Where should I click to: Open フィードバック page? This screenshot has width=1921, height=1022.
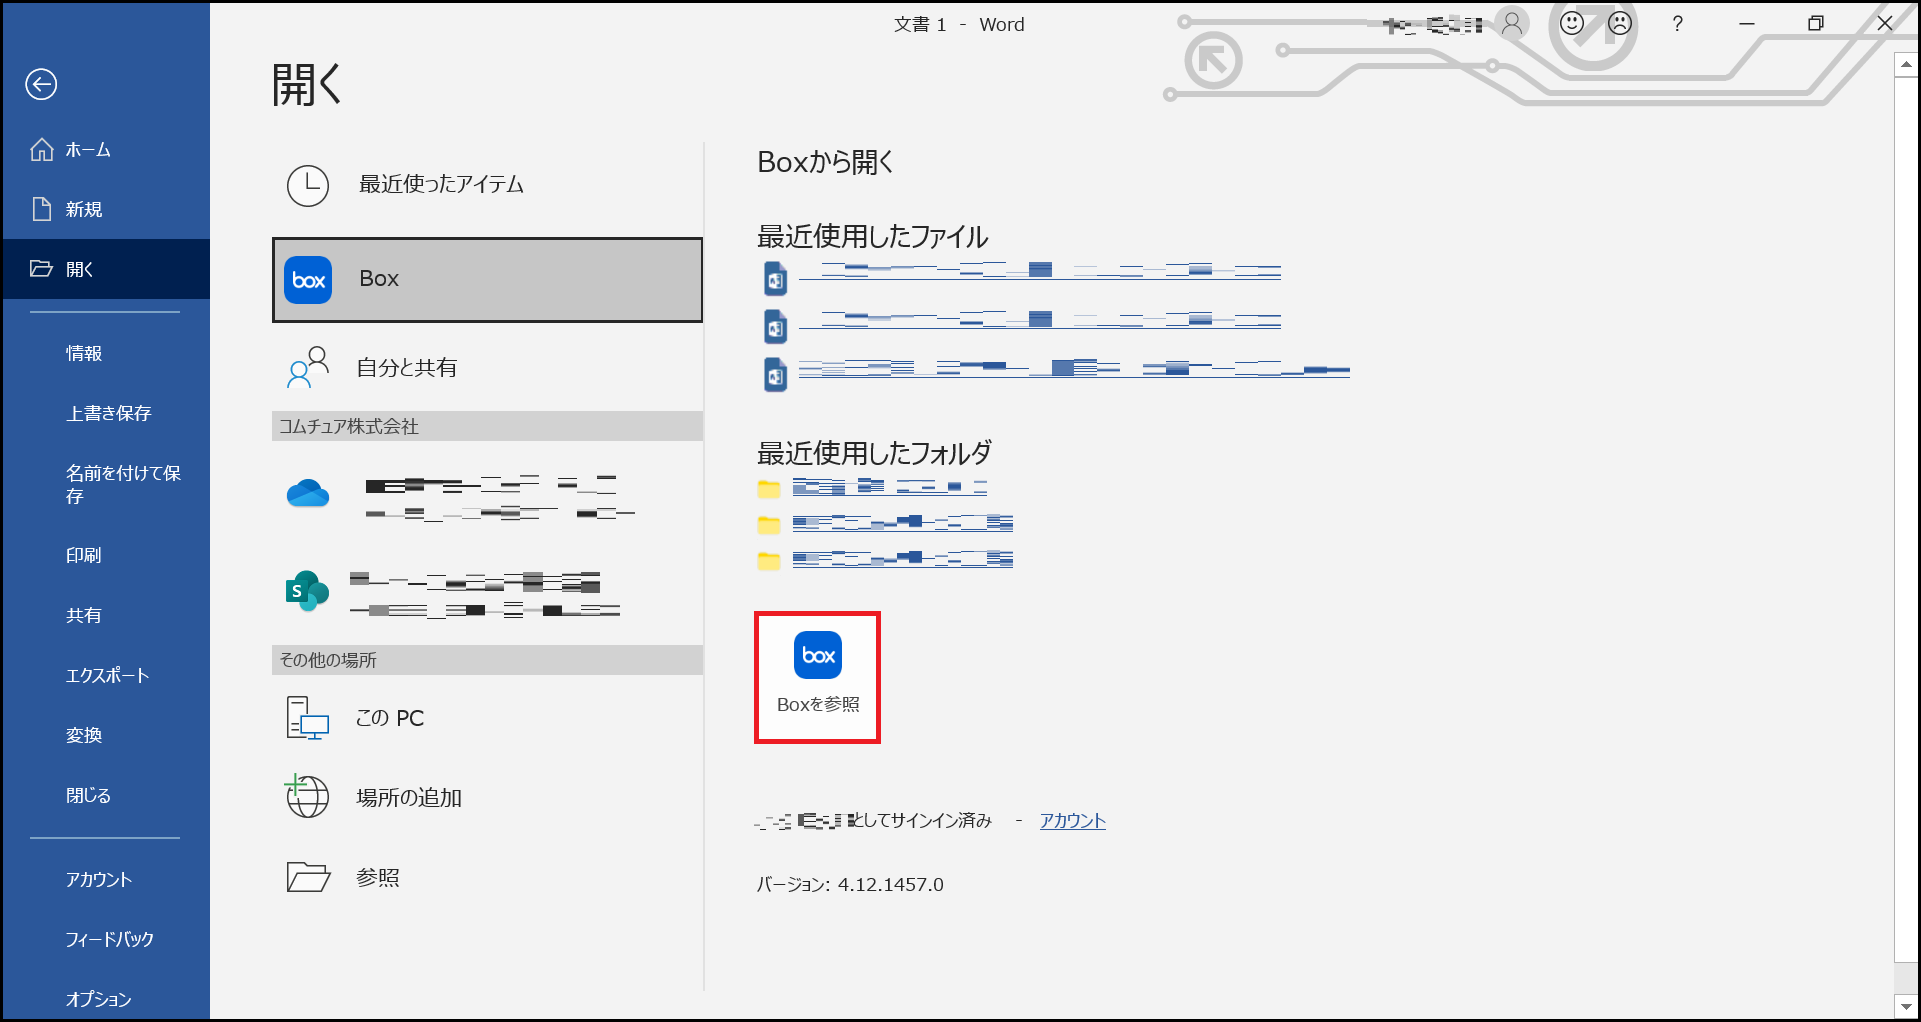[x=105, y=939]
